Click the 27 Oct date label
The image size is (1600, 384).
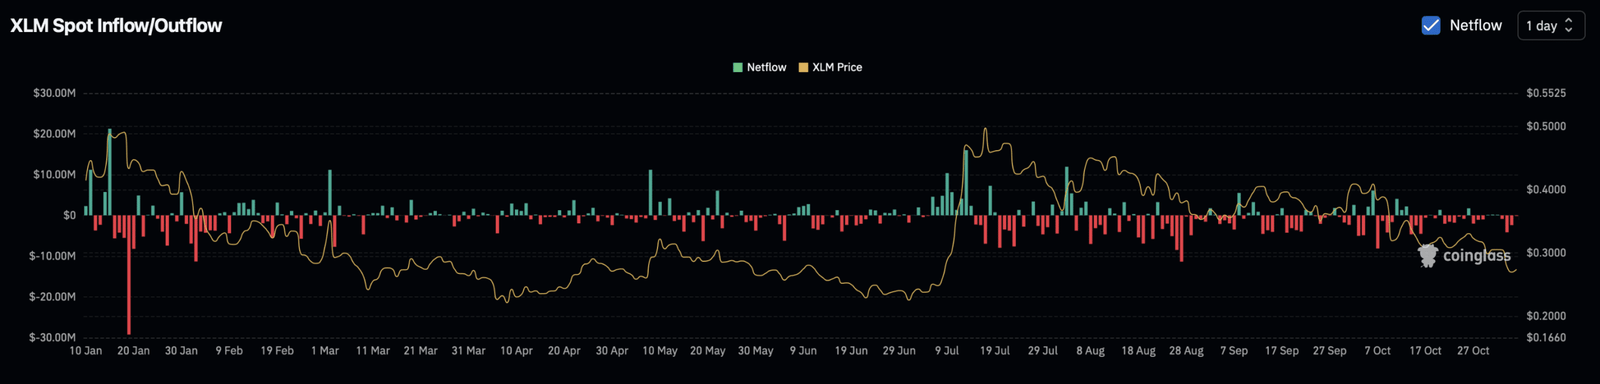pyautogui.click(x=1474, y=351)
